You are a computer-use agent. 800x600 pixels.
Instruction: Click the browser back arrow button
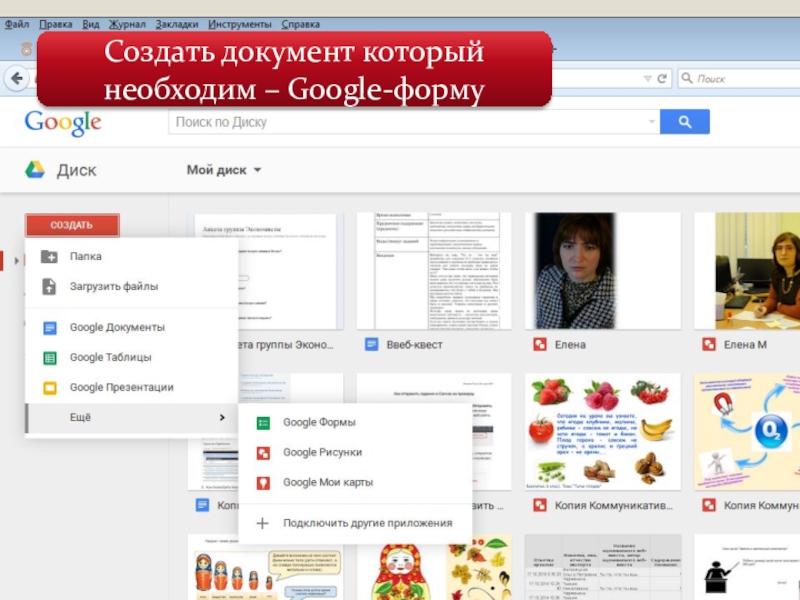click(x=17, y=79)
